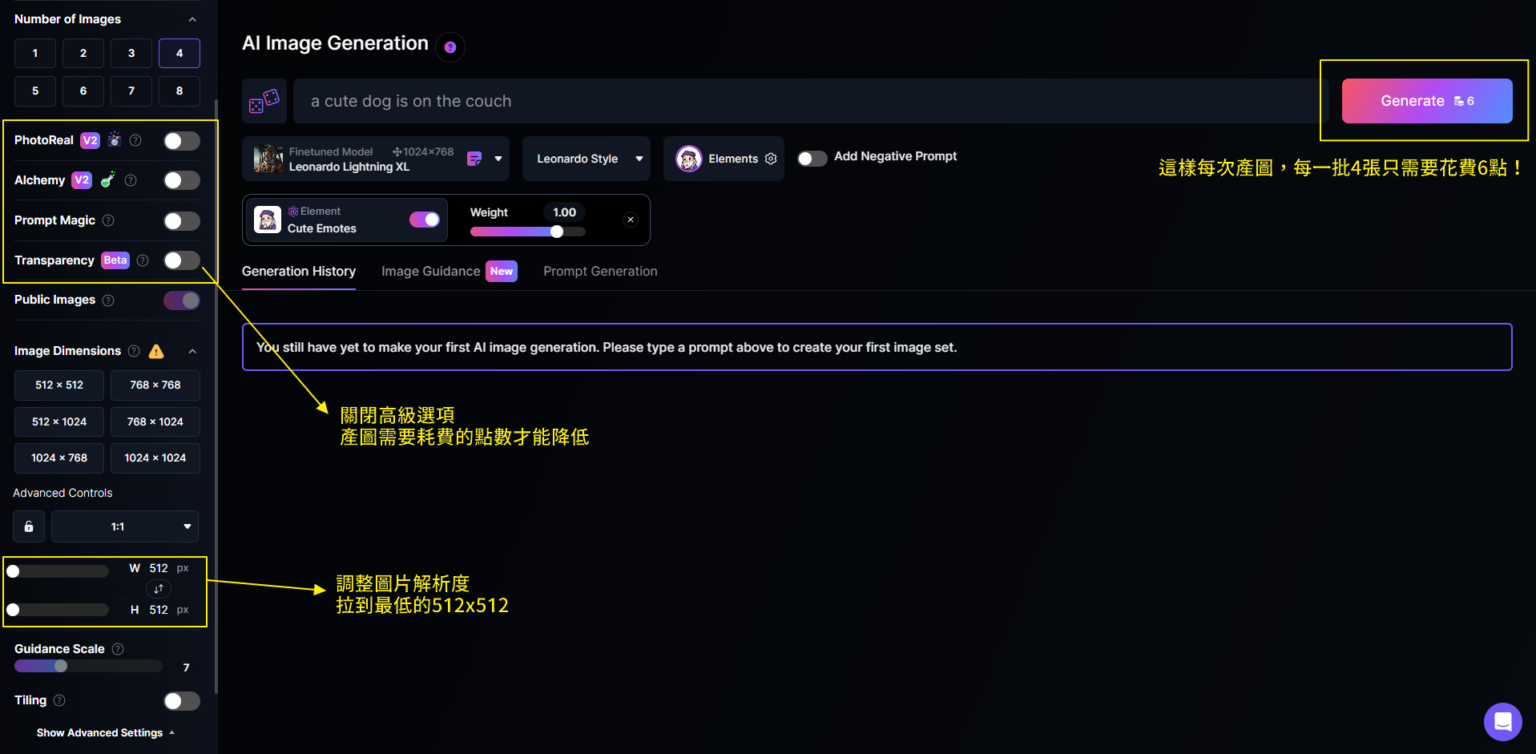The height and width of the screenshot is (754, 1536).
Task: Open the 1:1 aspect ratio dropdown
Action: point(125,526)
